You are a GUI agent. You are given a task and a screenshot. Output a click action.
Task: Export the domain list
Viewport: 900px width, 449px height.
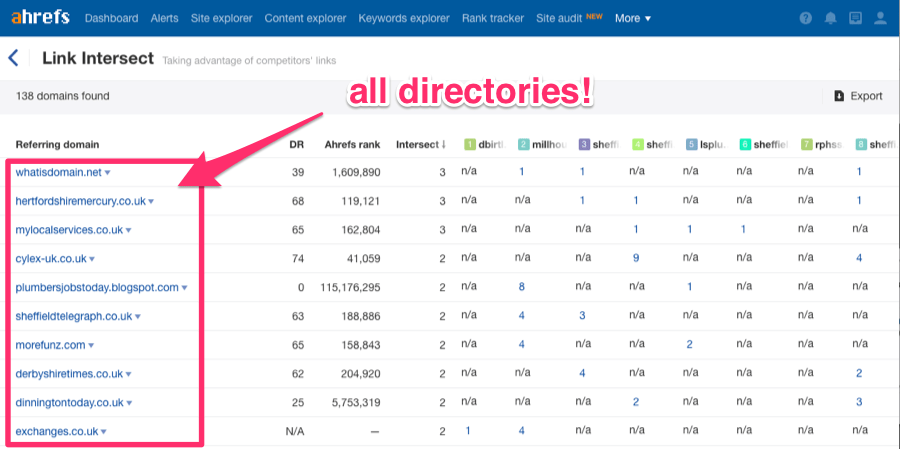click(858, 96)
